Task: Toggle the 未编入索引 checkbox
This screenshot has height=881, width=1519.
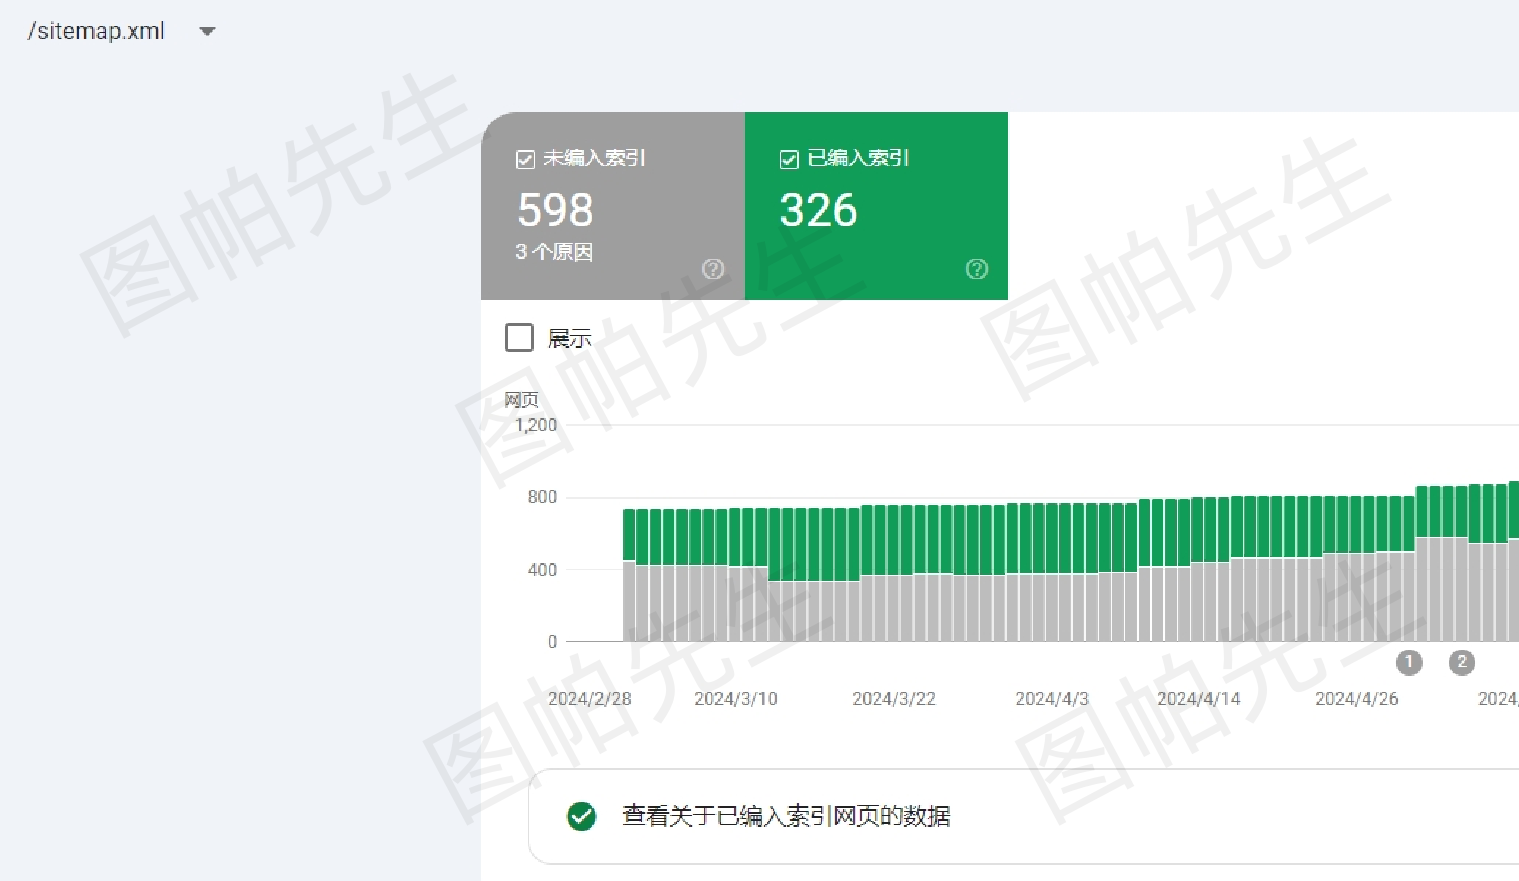Action: pos(525,159)
